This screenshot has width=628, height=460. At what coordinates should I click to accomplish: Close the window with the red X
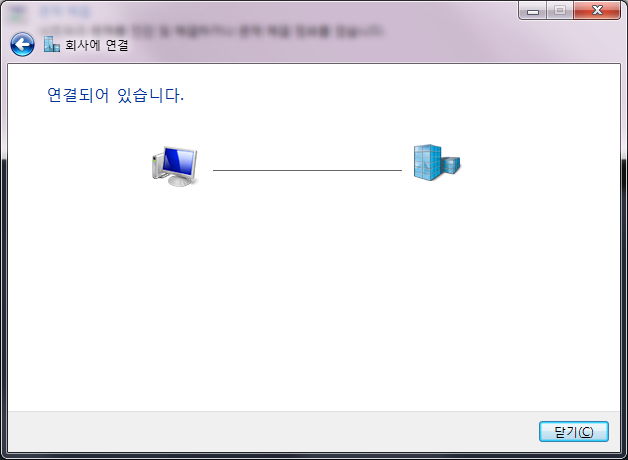pyautogui.click(x=597, y=11)
